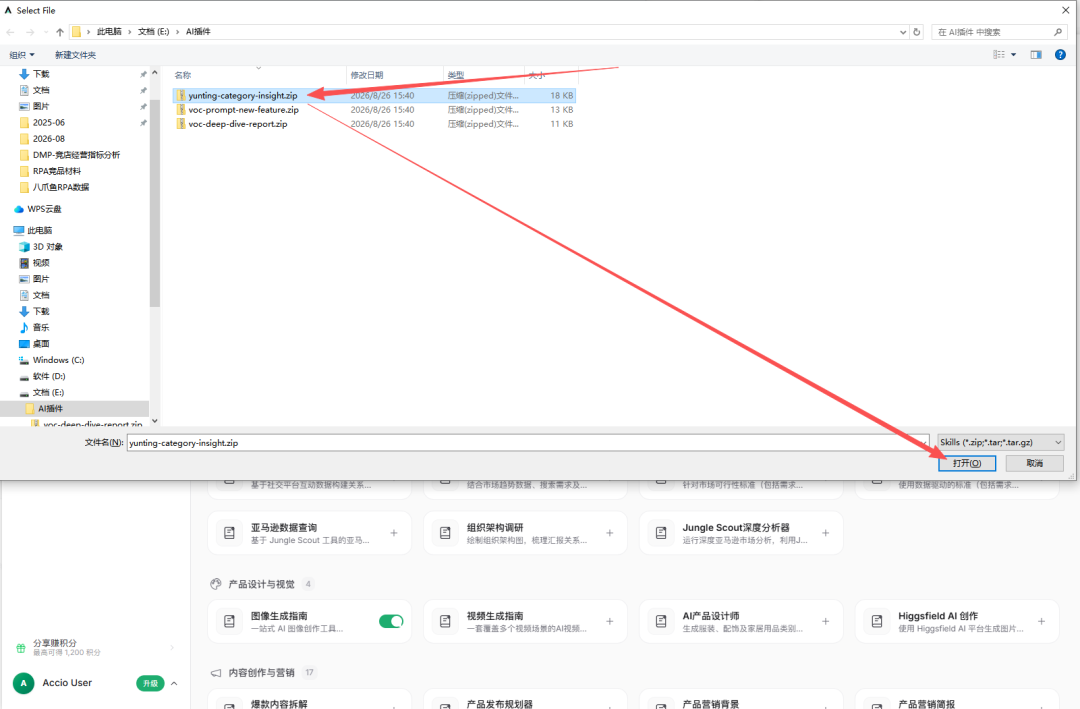Disable the 图像生成指南 toggle switch
Viewport: 1080px width, 709px height.
pos(391,621)
